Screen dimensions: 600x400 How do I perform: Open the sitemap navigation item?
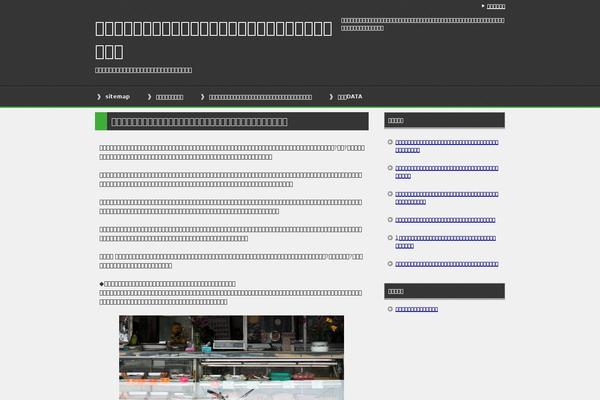[x=117, y=96]
